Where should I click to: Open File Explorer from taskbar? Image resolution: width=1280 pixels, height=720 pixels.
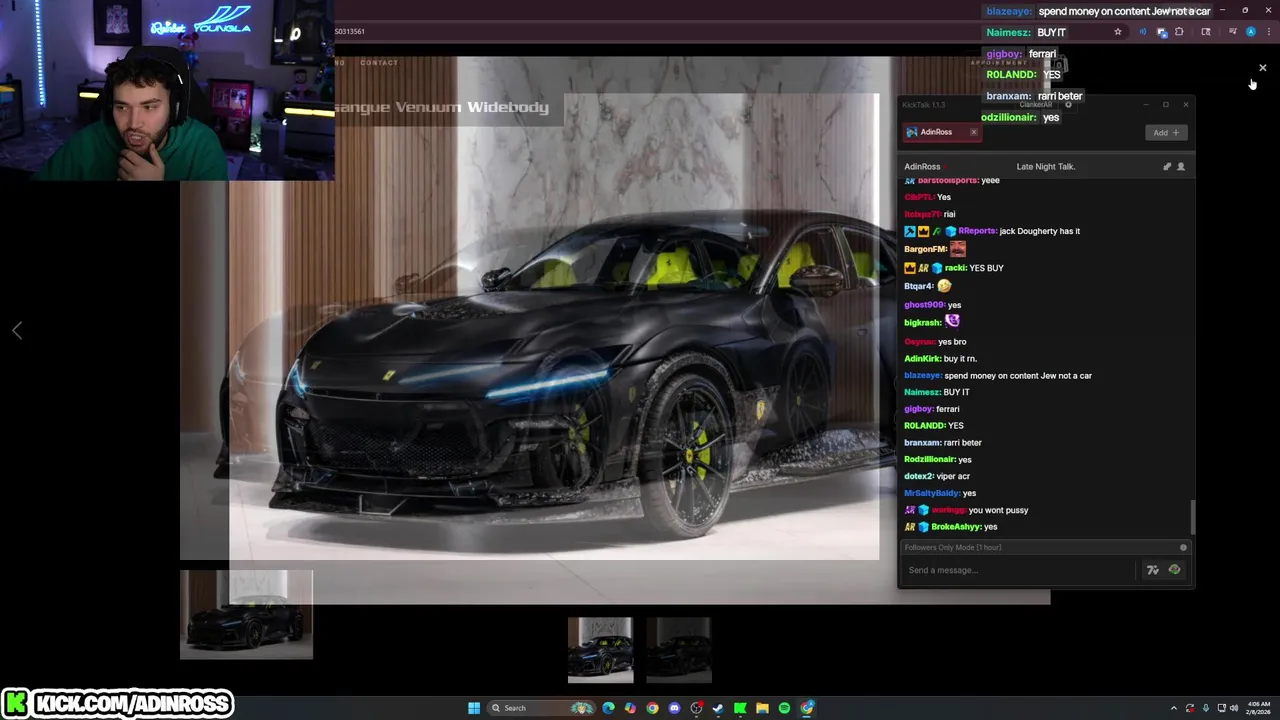[x=762, y=708]
